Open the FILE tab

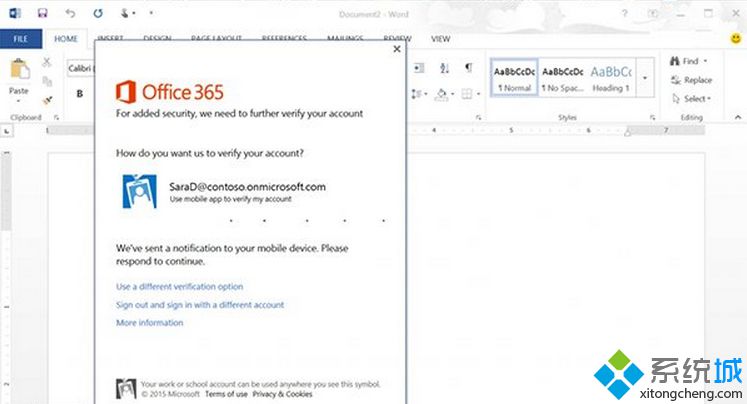coord(20,39)
